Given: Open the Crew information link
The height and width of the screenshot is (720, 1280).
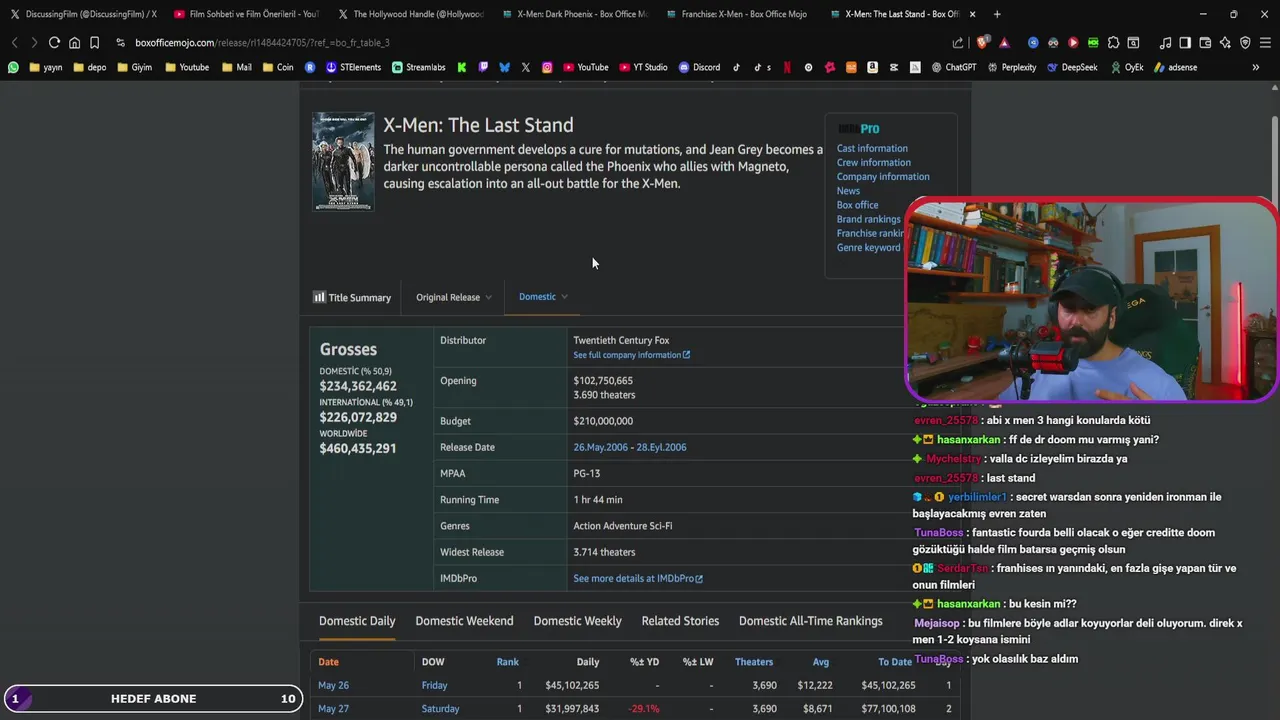Looking at the screenshot, I should (873, 162).
